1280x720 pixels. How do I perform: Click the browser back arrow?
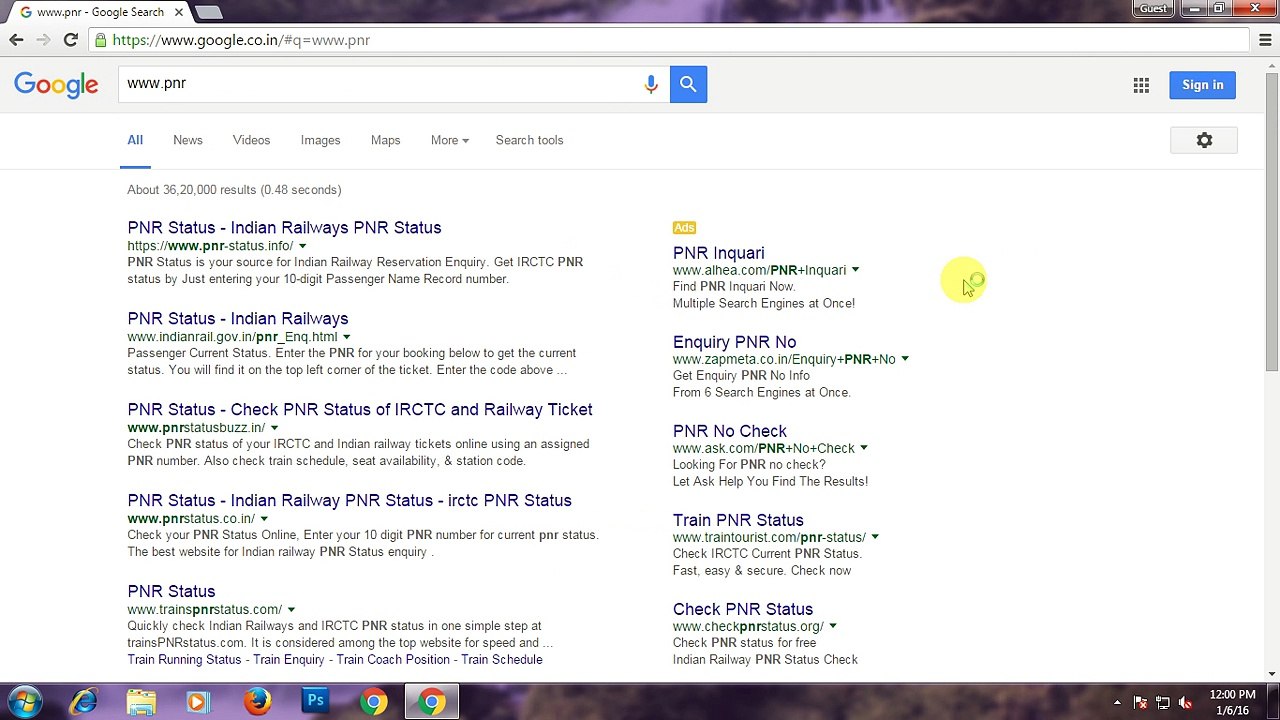16,40
